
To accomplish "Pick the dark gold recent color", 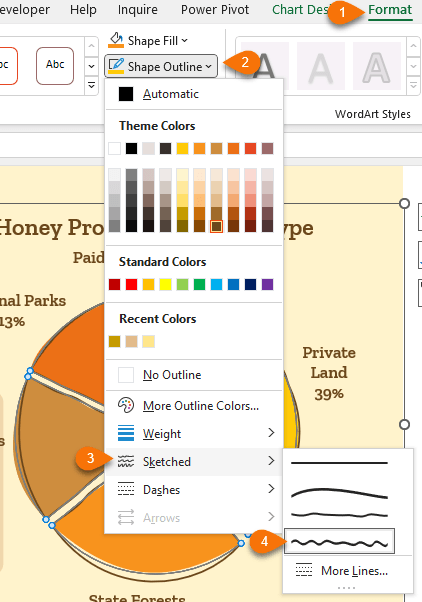I will pyautogui.click(x=114, y=341).
